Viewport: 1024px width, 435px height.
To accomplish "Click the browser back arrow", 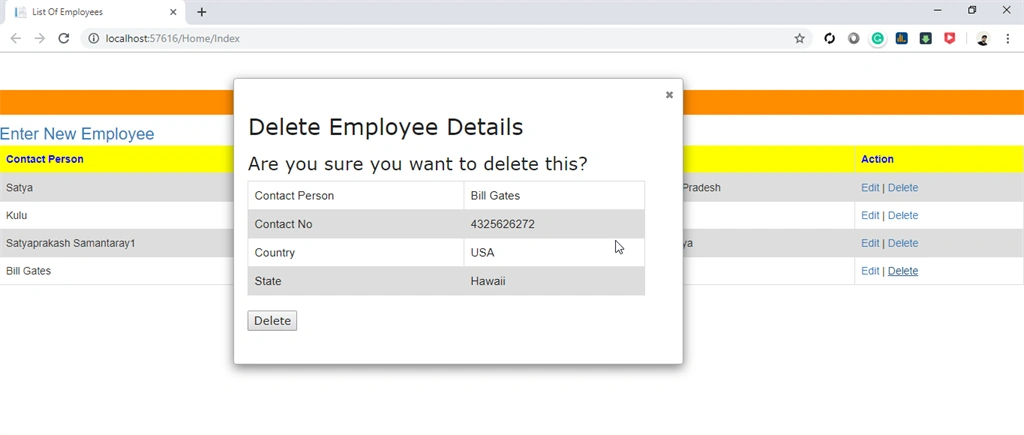I will pyautogui.click(x=16, y=39).
